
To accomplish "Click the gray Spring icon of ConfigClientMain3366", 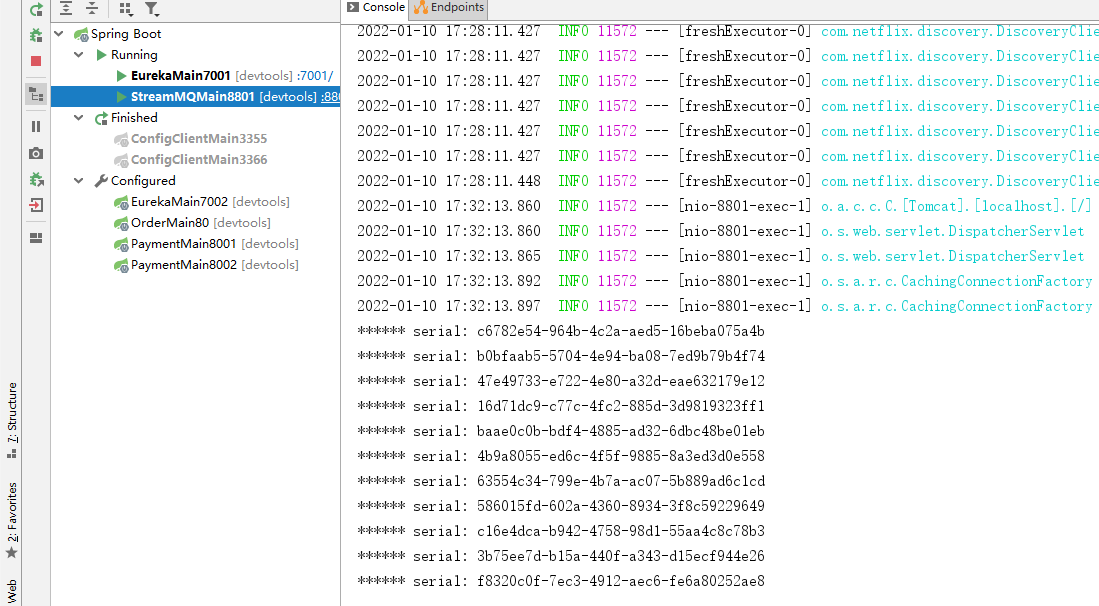I will [x=121, y=160].
